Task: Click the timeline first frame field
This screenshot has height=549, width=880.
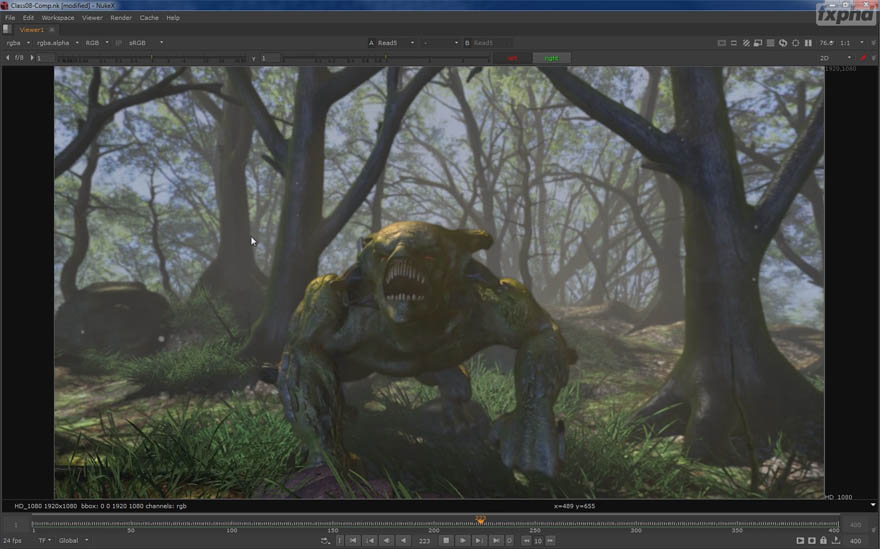Action: click(x=15, y=525)
